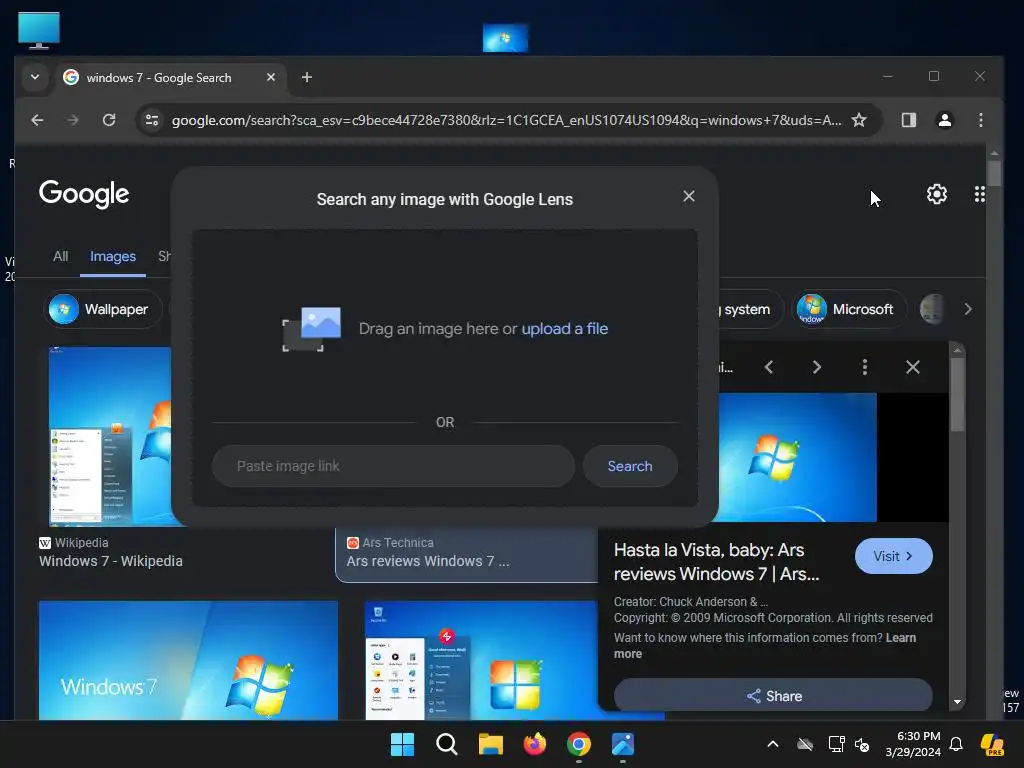Select This PC desktop icon
The height and width of the screenshot is (768, 1024).
click(39, 30)
